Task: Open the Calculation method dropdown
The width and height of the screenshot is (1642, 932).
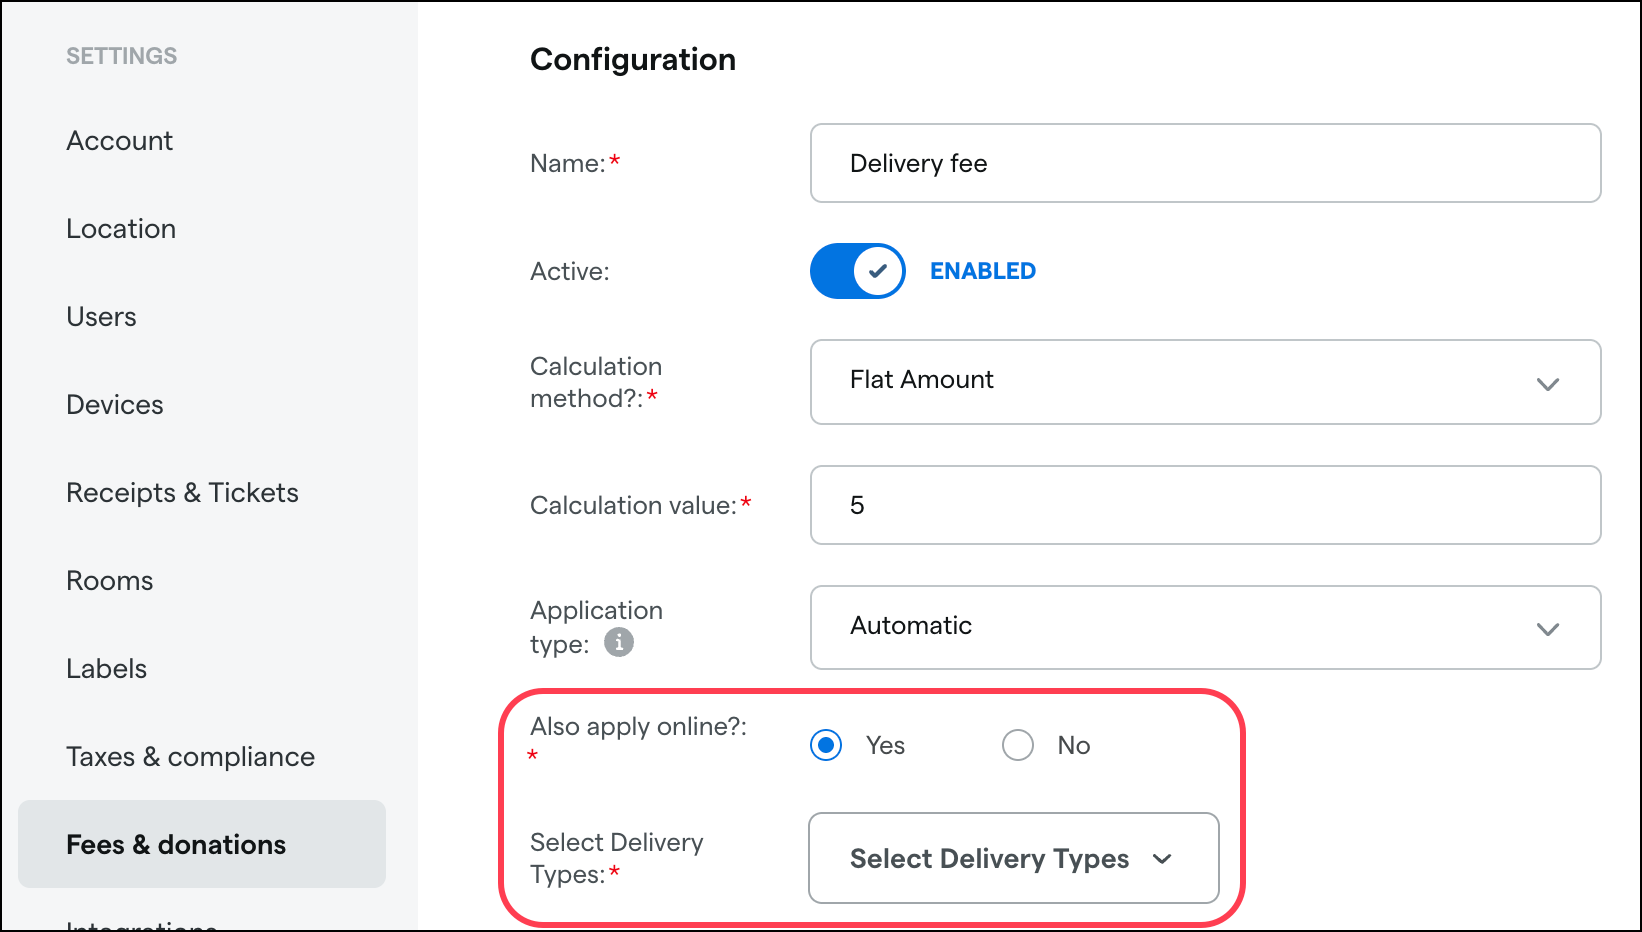Action: pyautogui.click(x=1204, y=381)
